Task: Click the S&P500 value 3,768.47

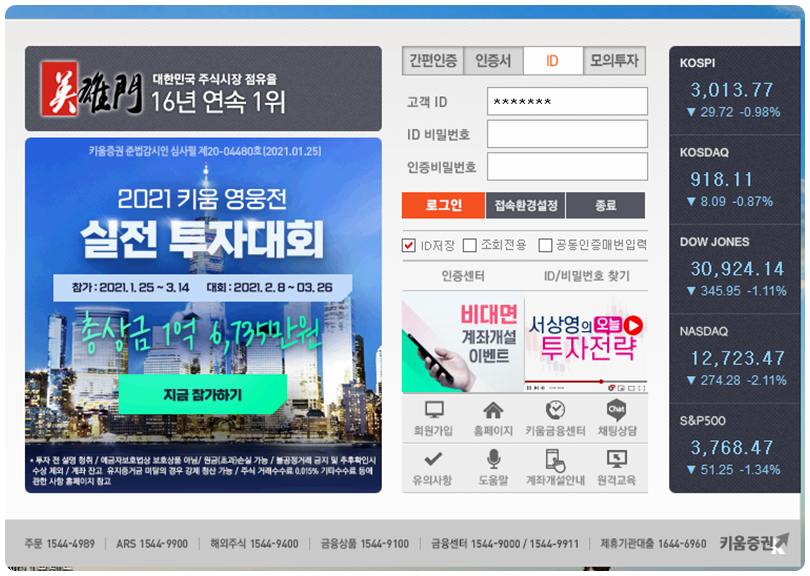Action: 731,447
